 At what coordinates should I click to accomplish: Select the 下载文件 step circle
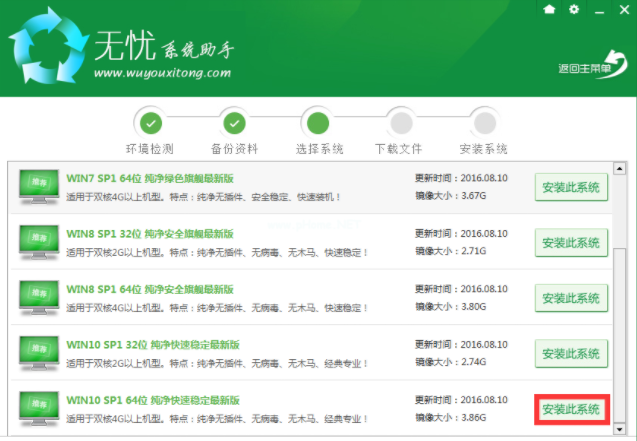[x=401, y=123]
